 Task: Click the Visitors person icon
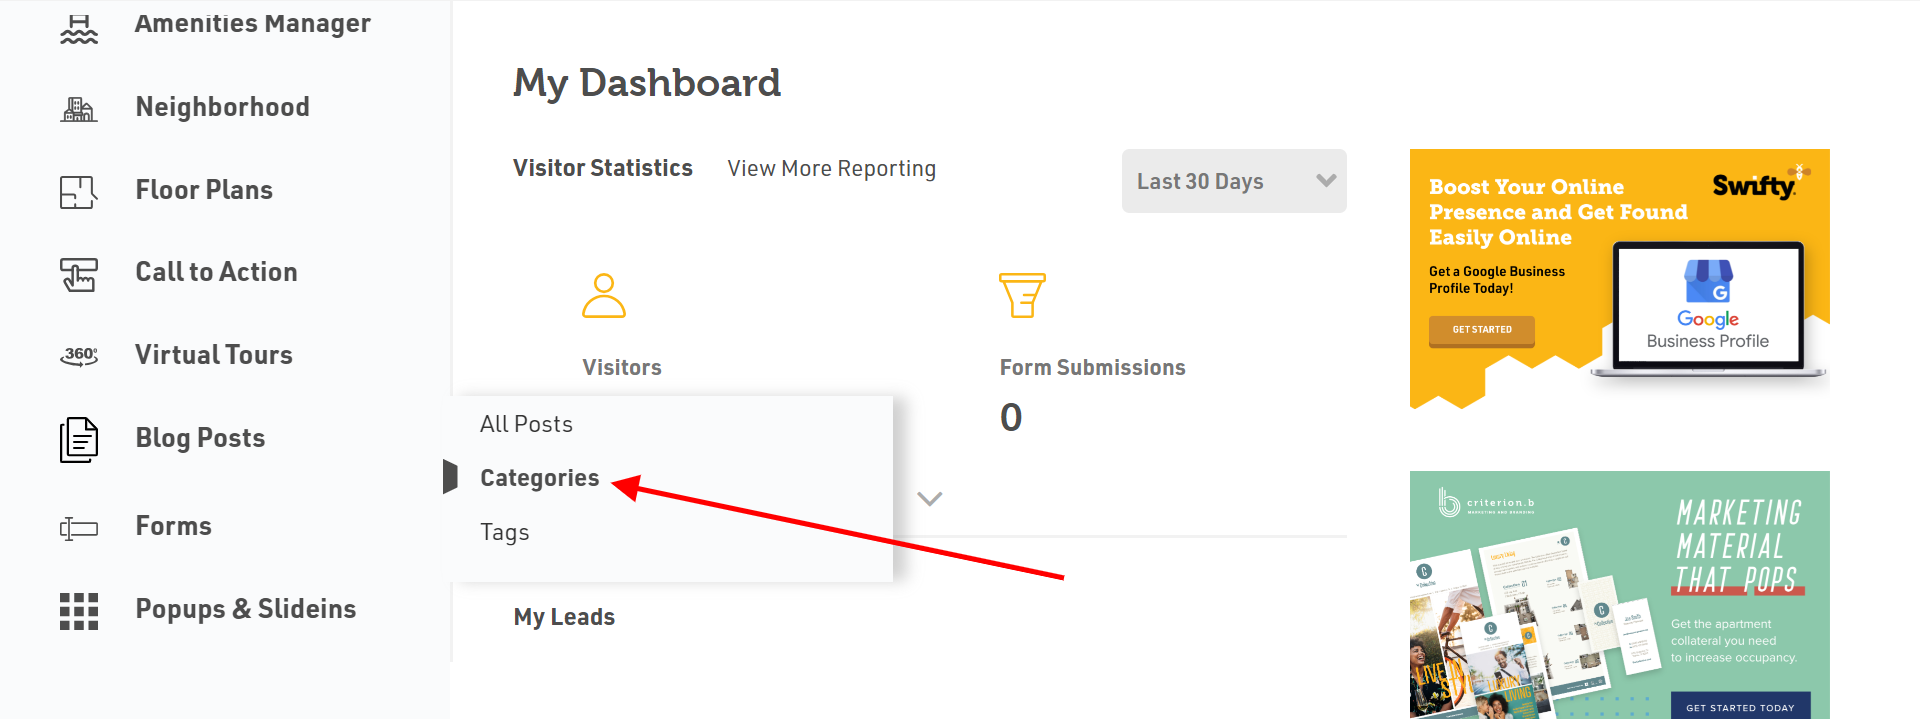click(604, 296)
